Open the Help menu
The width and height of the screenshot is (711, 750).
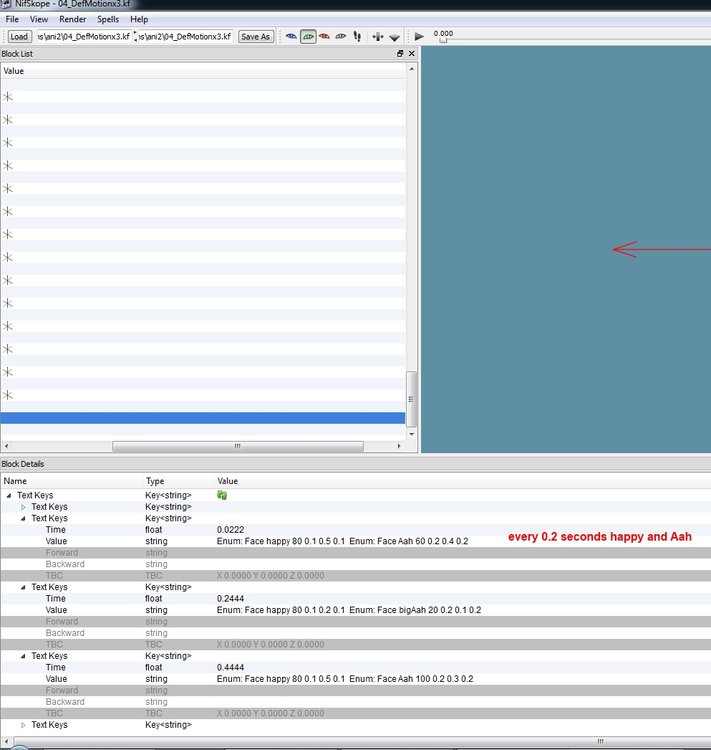click(x=139, y=20)
